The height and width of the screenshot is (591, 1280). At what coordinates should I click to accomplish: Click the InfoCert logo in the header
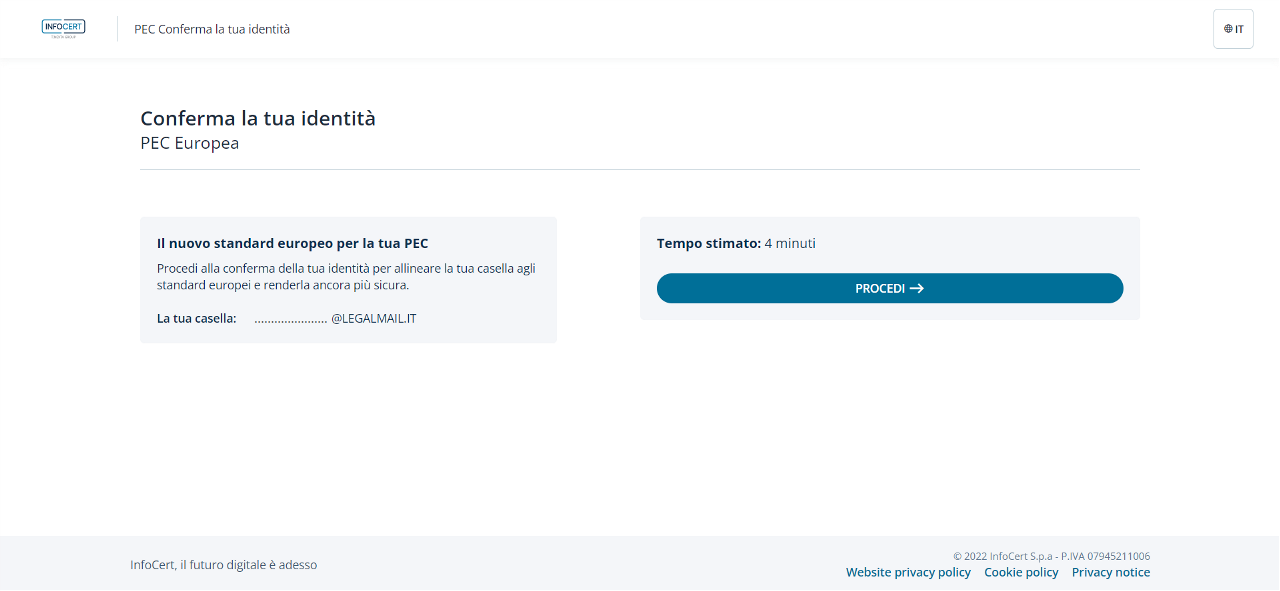[x=63, y=28]
